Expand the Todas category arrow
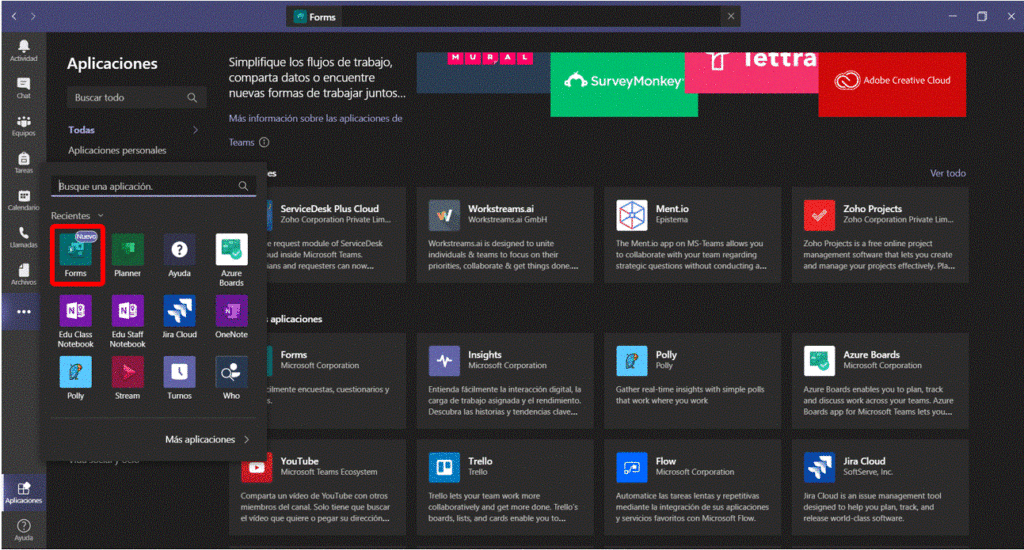The image size is (1024, 550). (195, 130)
